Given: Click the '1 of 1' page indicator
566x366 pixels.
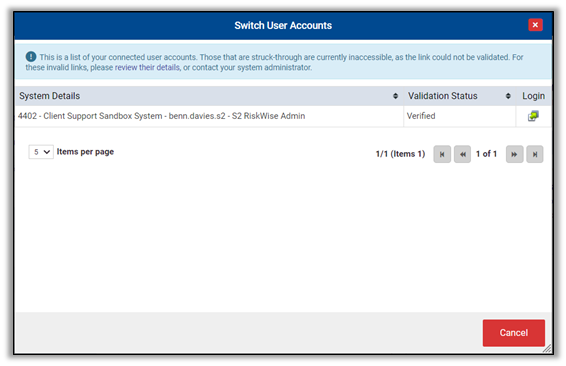Looking at the screenshot, I should (x=486, y=154).
